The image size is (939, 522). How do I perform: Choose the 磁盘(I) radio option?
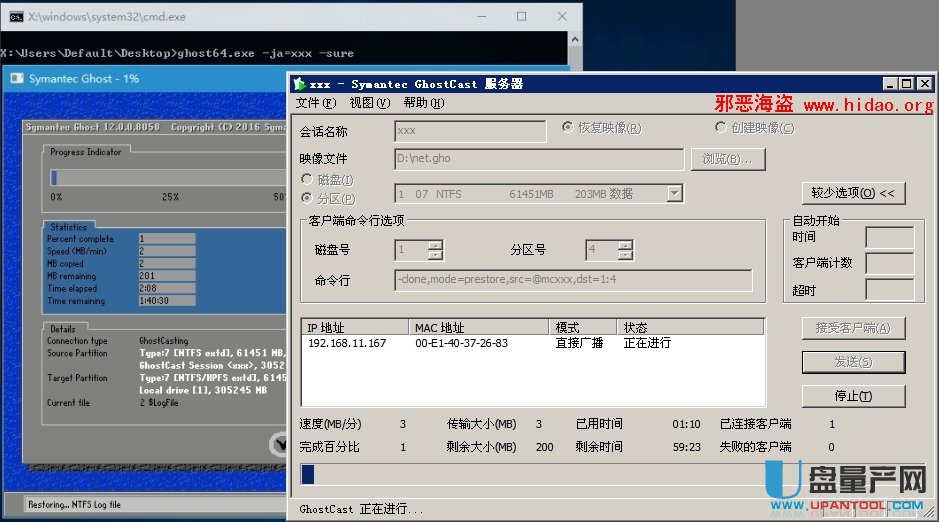coord(306,179)
